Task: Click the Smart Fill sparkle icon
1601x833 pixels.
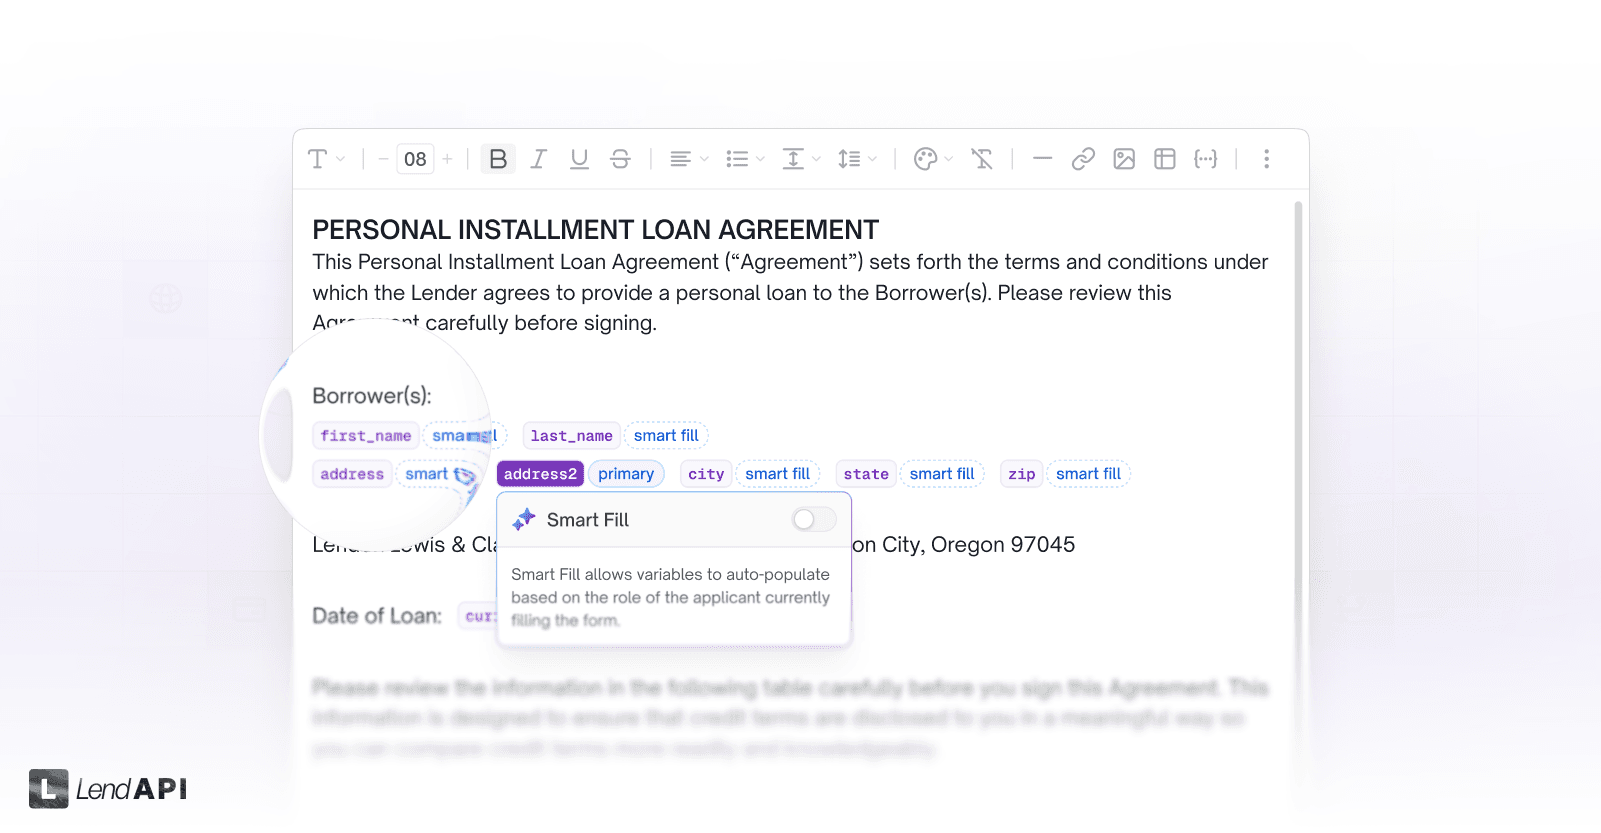Action: 524,519
